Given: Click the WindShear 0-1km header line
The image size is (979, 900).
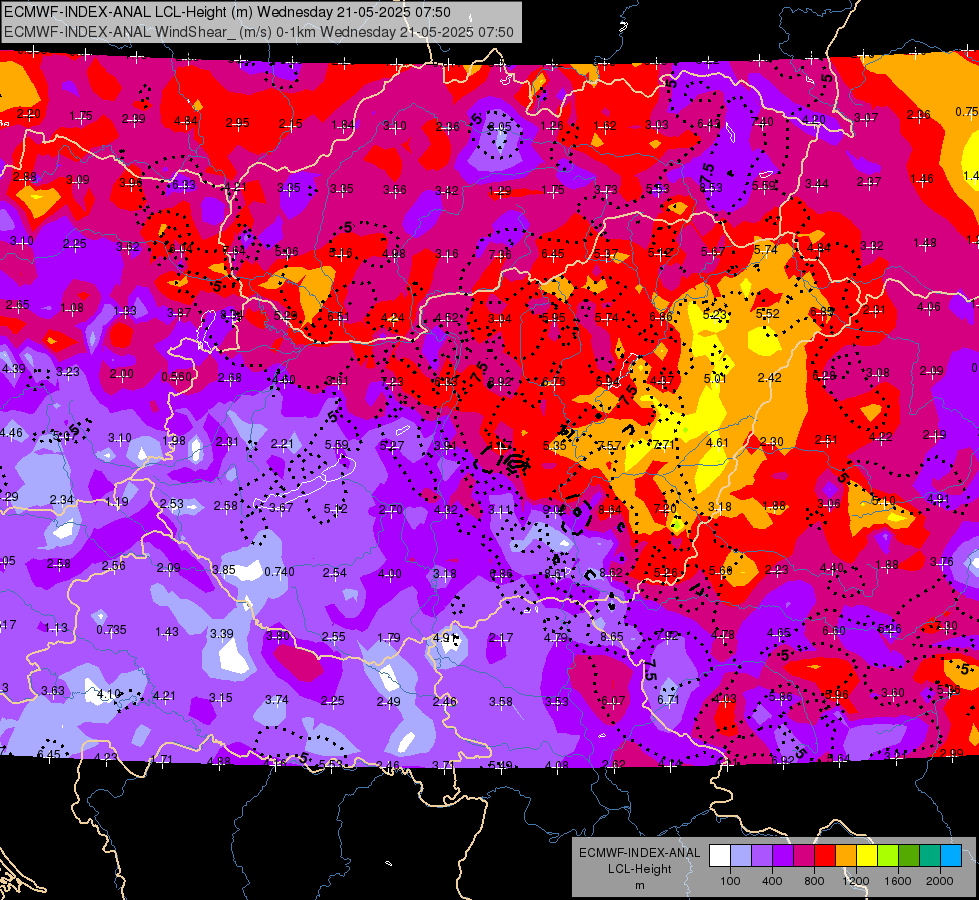Looking at the screenshot, I should coord(259,32).
